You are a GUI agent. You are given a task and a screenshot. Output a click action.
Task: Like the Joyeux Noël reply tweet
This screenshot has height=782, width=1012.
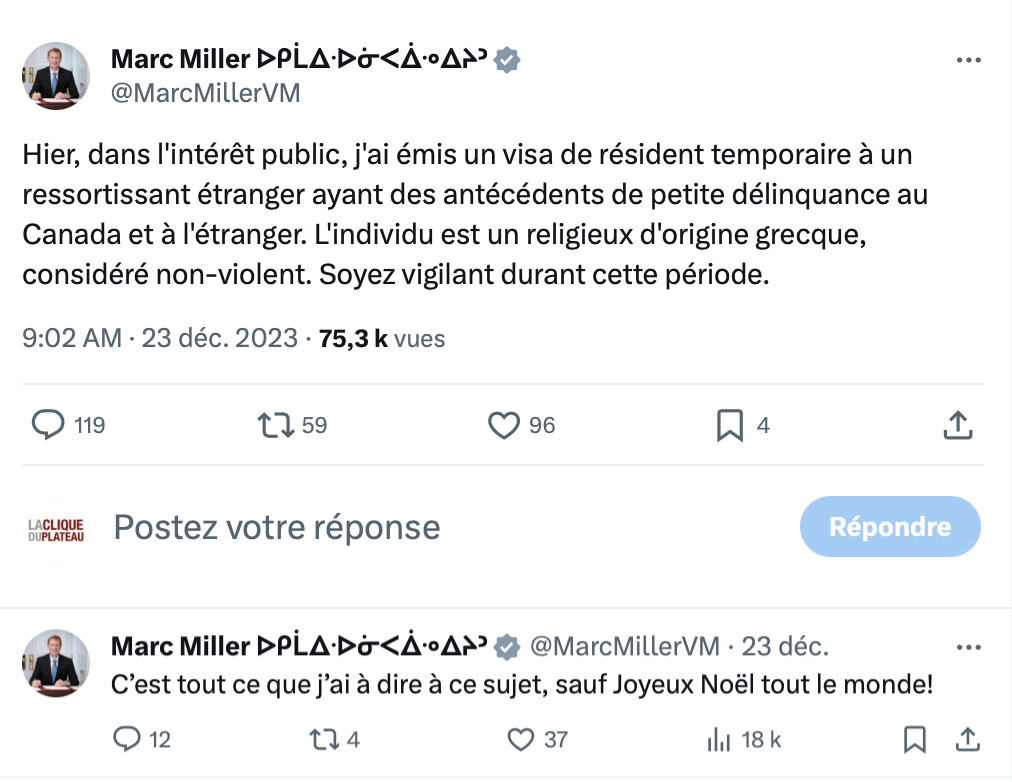pyautogui.click(x=521, y=739)
